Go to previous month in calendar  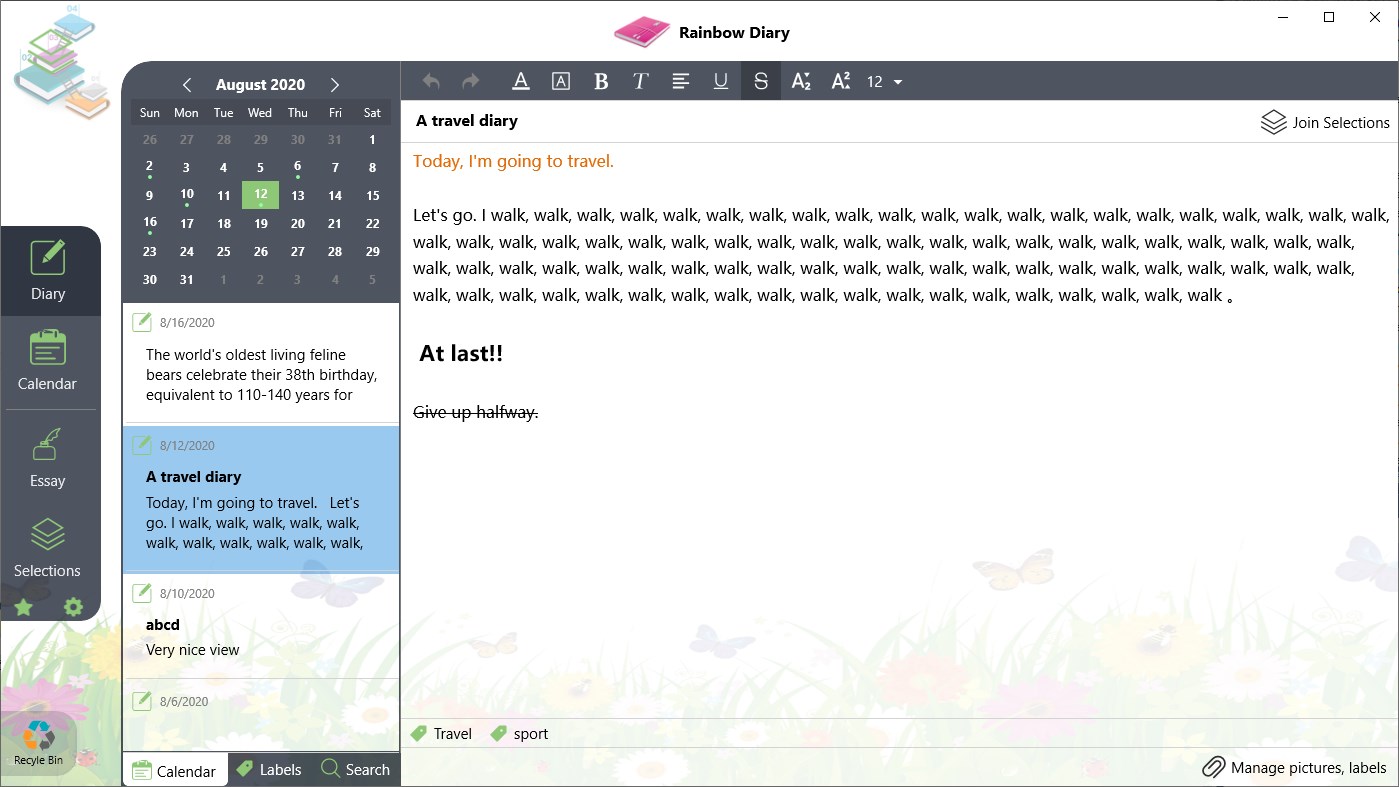click(x=186, y=84)
